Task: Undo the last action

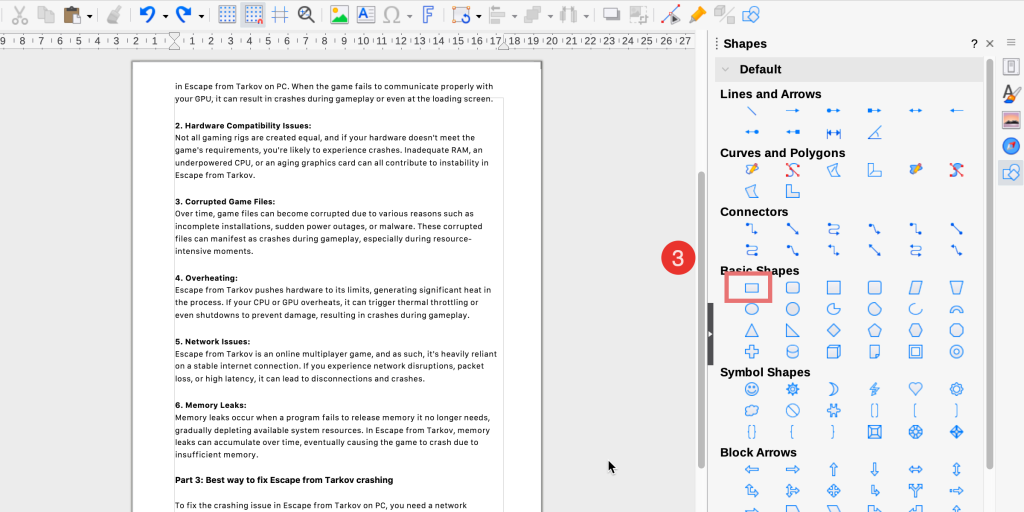Action: [x=148, y=14]
